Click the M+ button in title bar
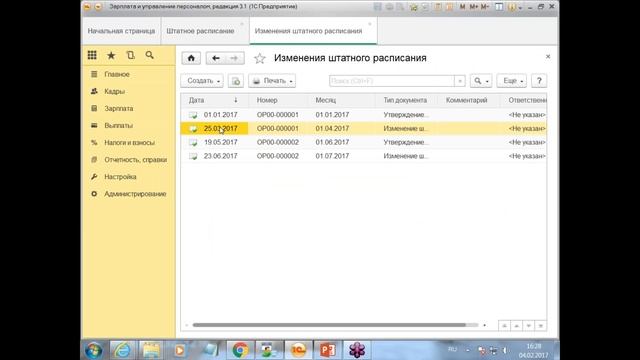The height and width of the screenshot is (360, 640). point(473,7)
